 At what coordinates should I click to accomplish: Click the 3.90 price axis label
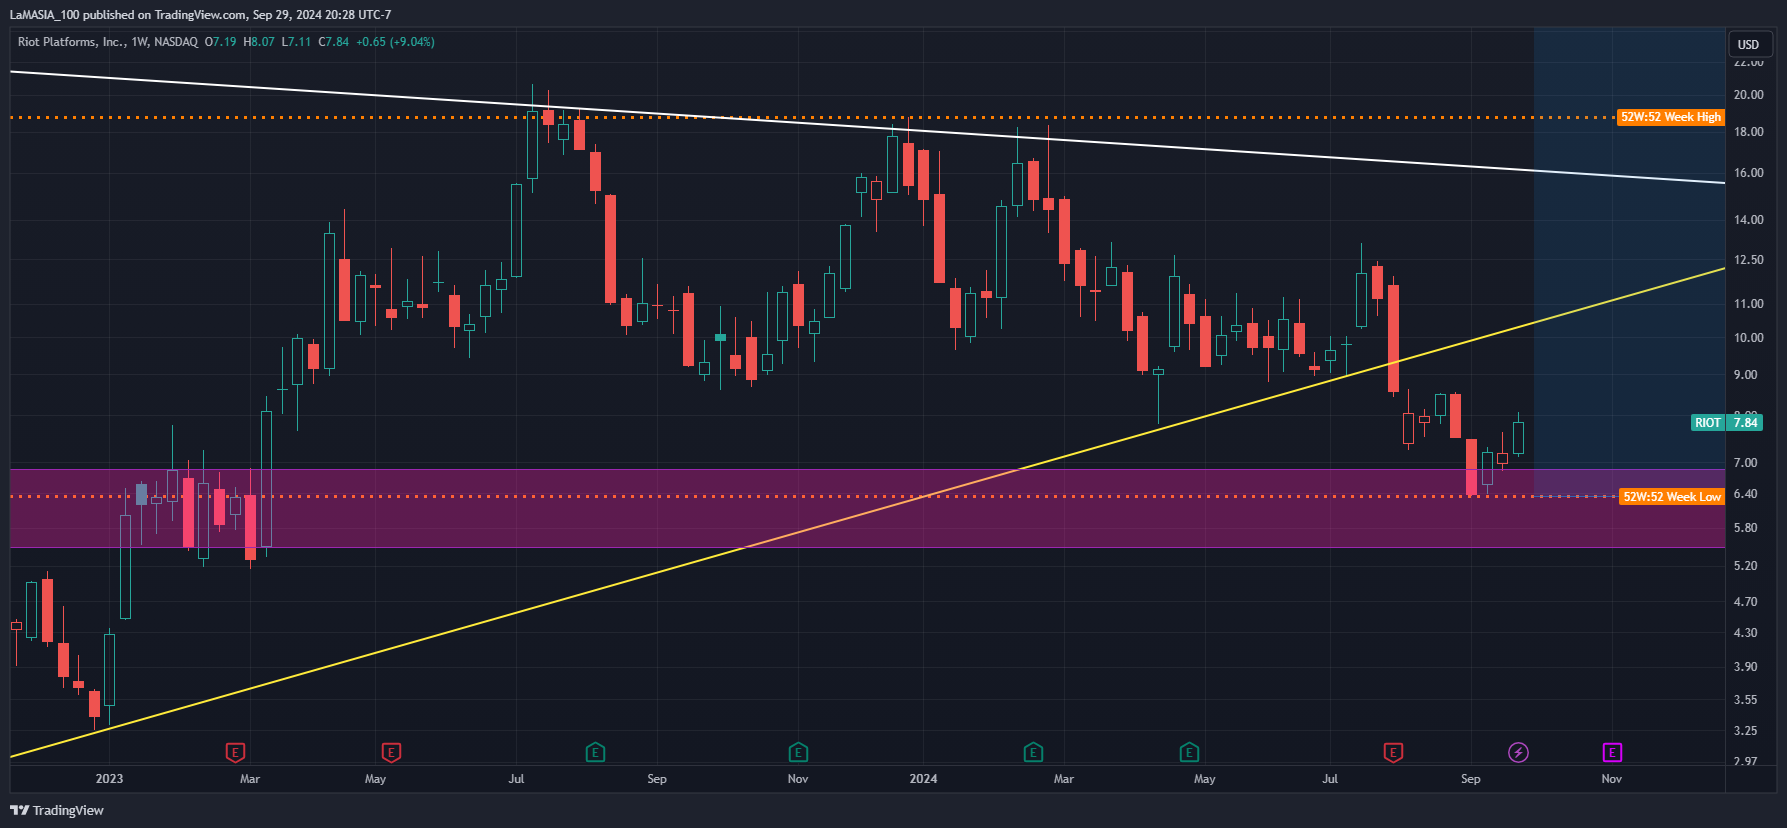point(1746,667)
